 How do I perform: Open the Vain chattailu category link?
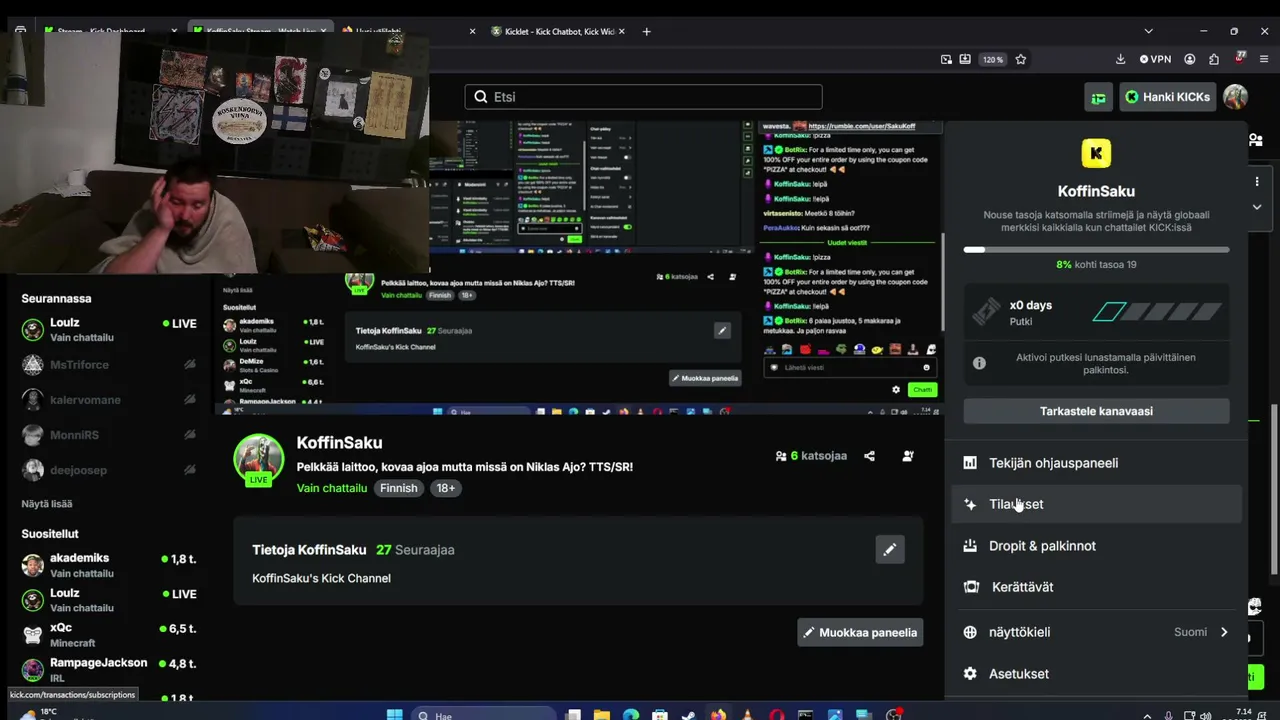332,488
